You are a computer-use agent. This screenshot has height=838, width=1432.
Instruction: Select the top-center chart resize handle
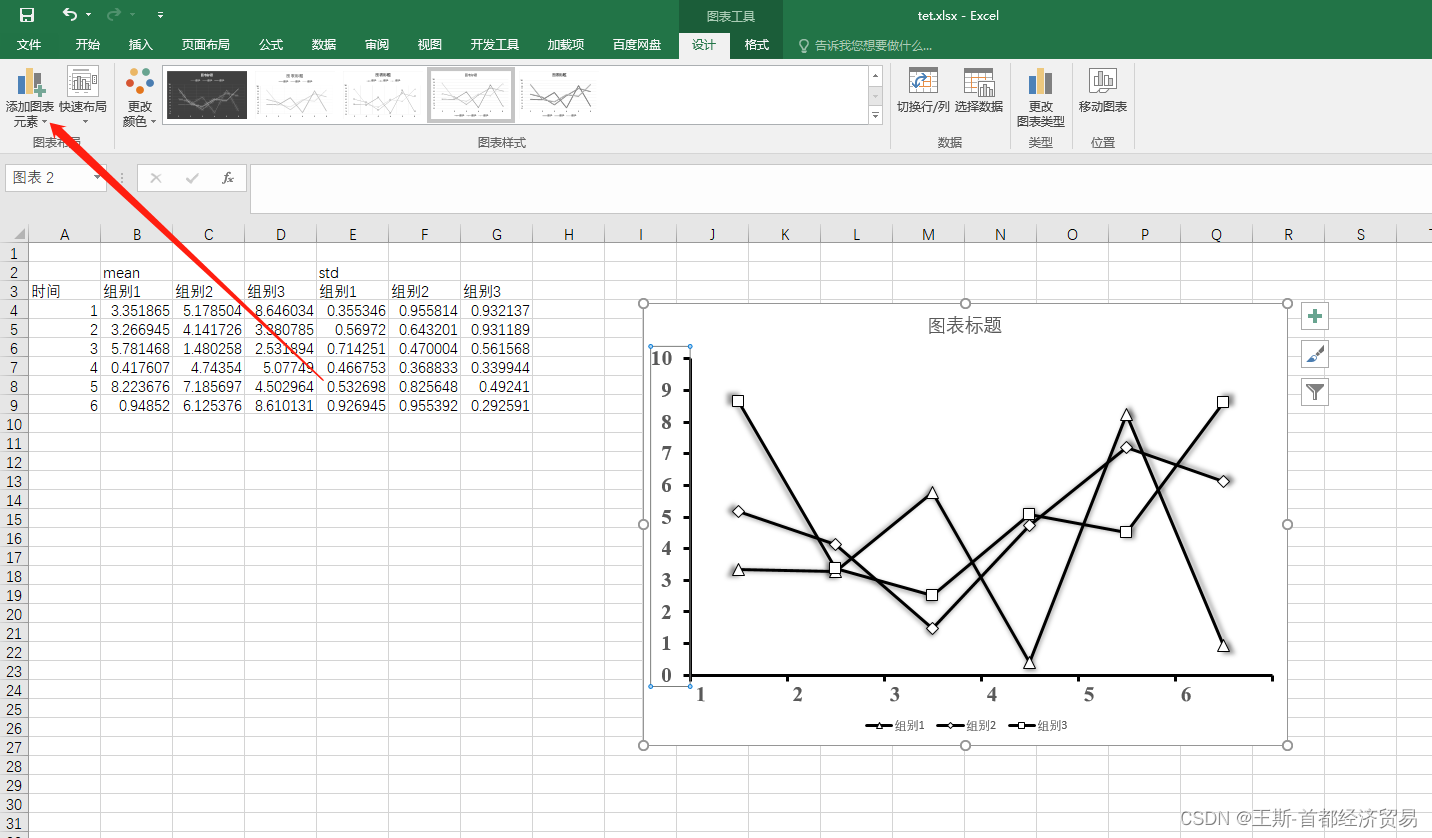[965, 303]
